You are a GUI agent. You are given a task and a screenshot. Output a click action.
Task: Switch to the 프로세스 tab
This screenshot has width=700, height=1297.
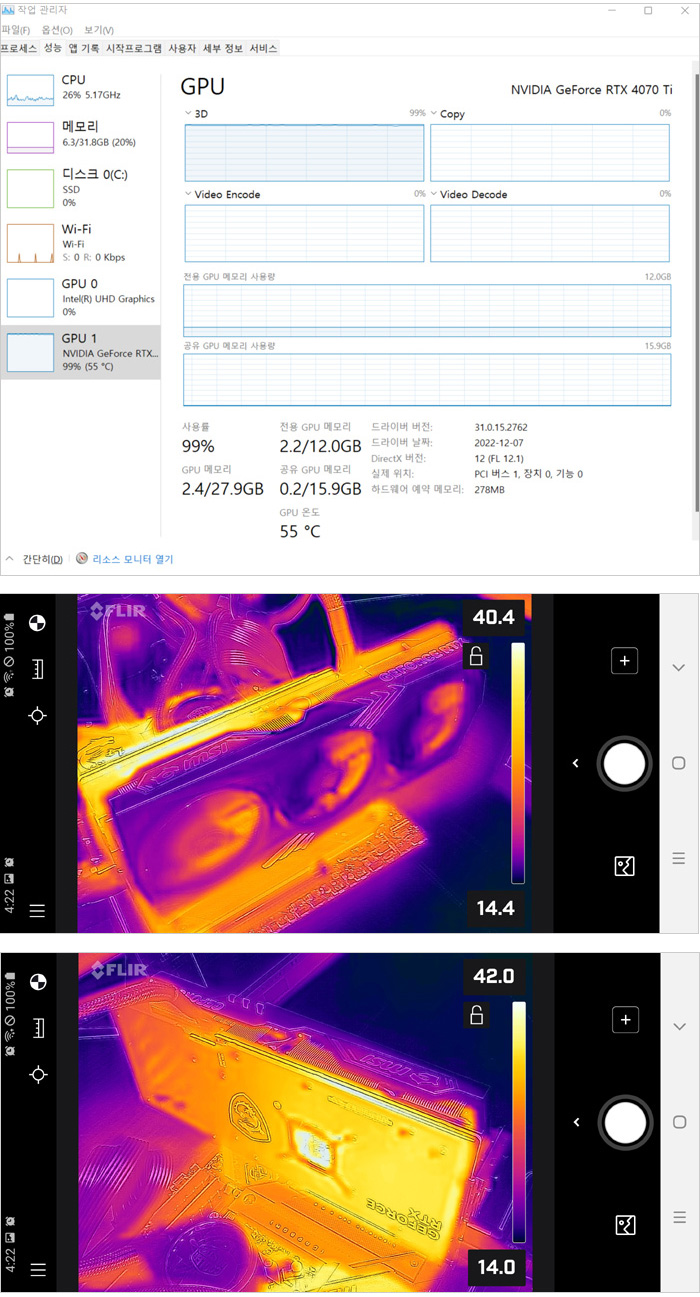coord(19,48)
